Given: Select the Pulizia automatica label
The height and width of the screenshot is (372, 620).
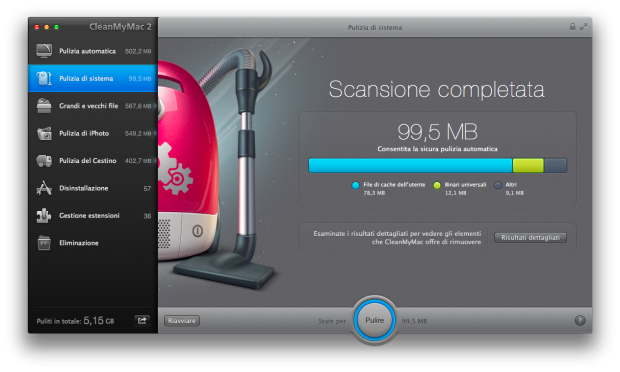Looking at the screenshot, I should click(x=87, y=51).
